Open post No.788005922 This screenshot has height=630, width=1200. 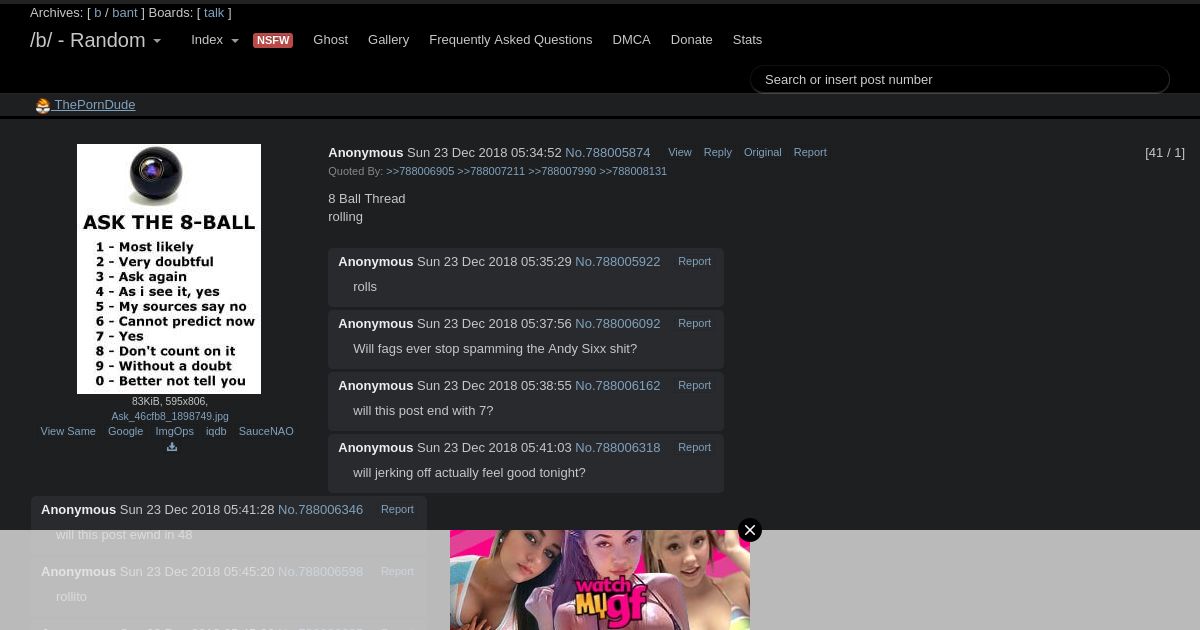(x=617, y=262)
